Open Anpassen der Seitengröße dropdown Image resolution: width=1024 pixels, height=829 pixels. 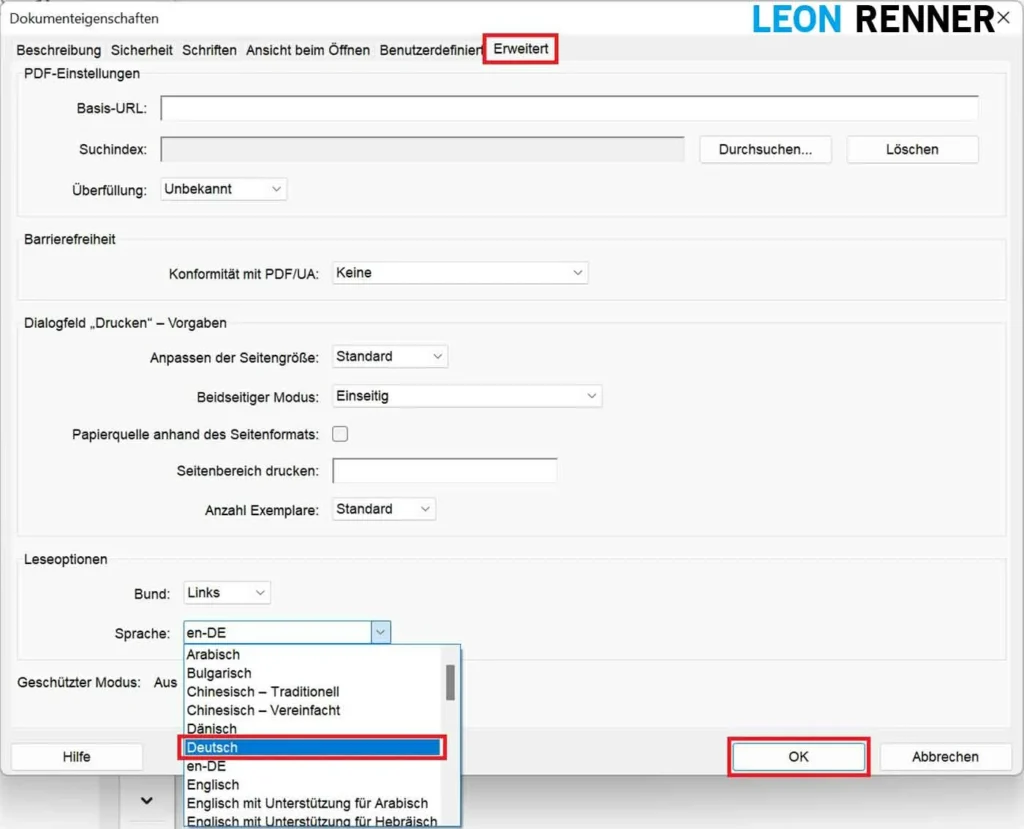tap(389, 356)
